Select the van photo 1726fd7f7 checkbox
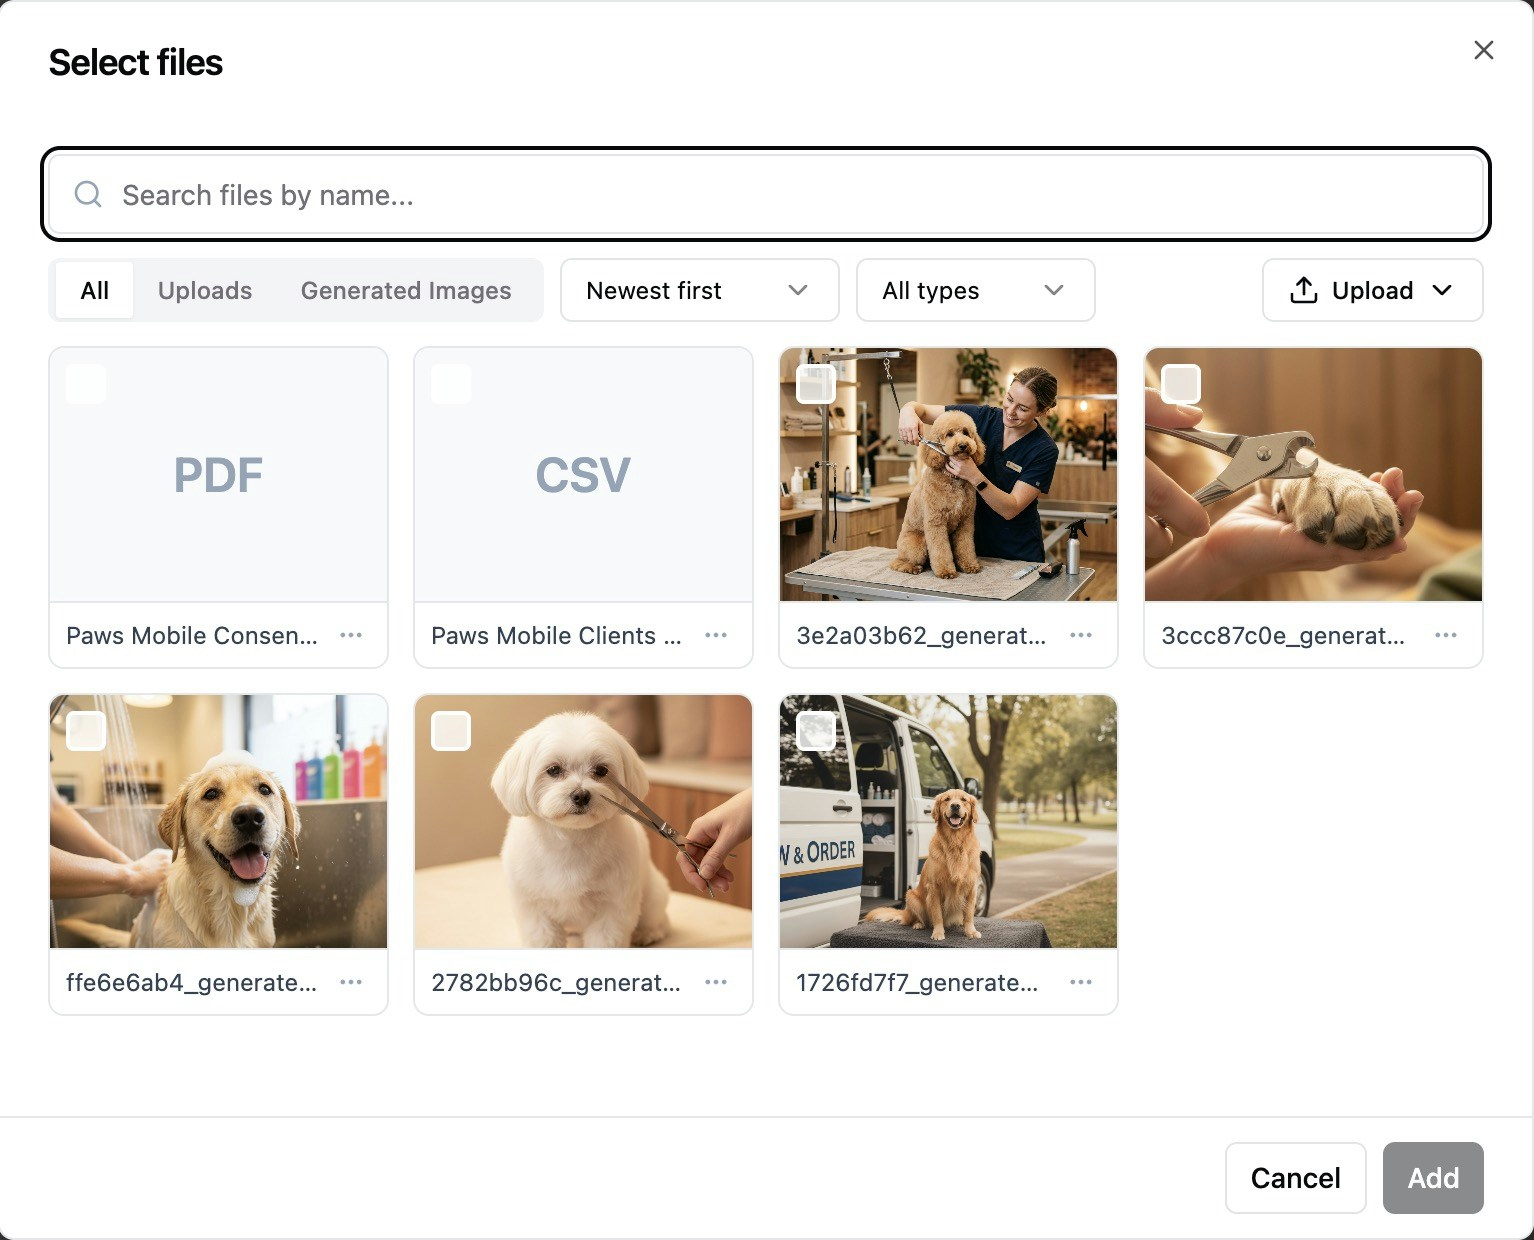 (x=815, y=730)
